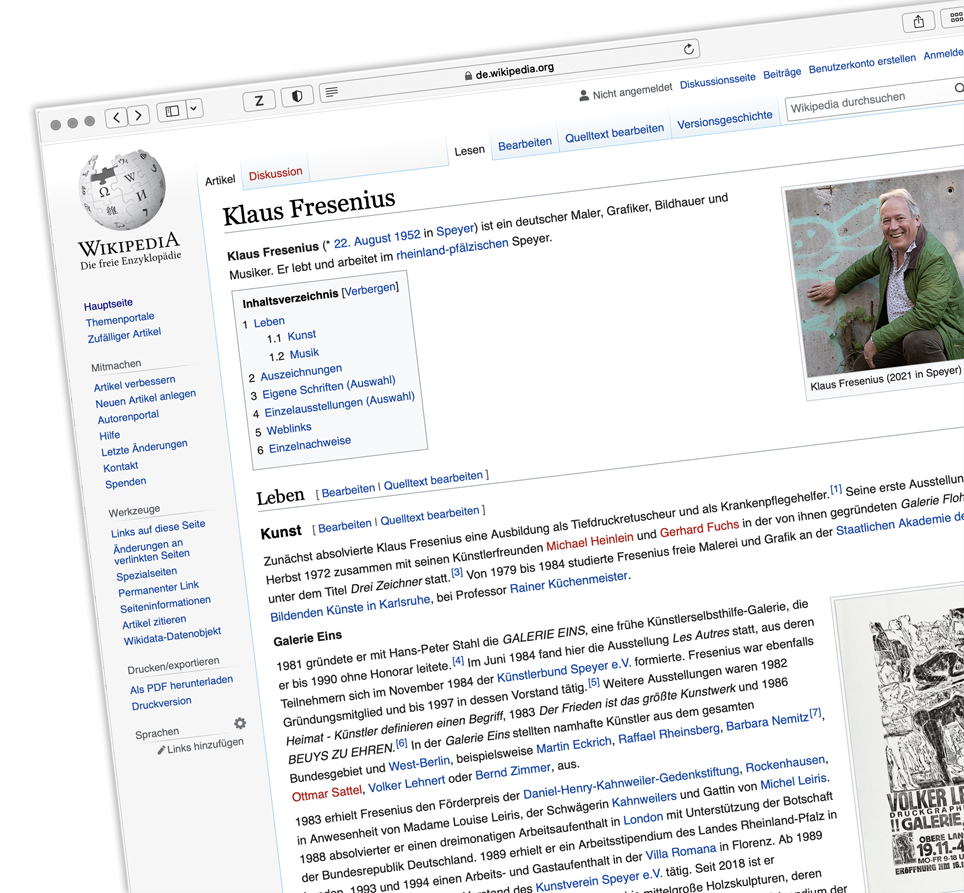Click the Spenden sidebar link

coord(126,482)
